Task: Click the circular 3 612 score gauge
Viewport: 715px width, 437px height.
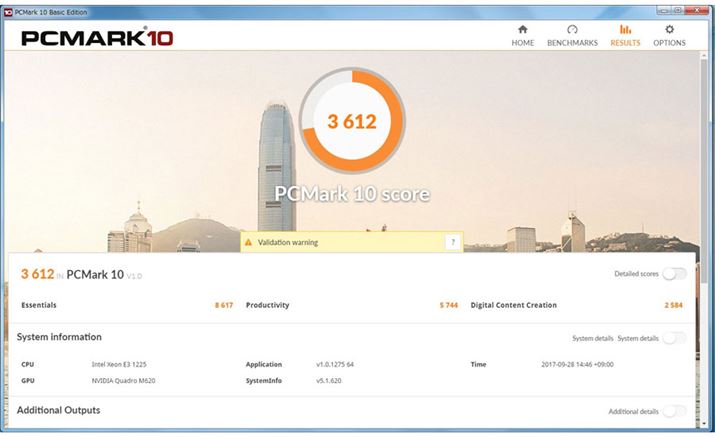Action: pyautogui.click(x=352, y=121)
